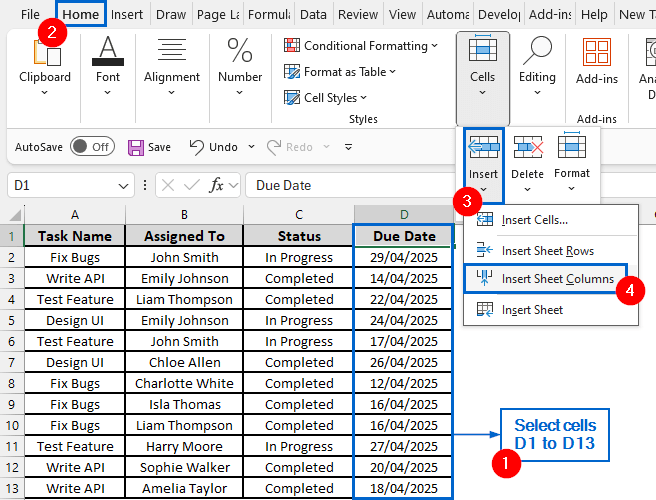Expand the fx function dropdown arrow
The image size is (656, 500).
[233, 185]
